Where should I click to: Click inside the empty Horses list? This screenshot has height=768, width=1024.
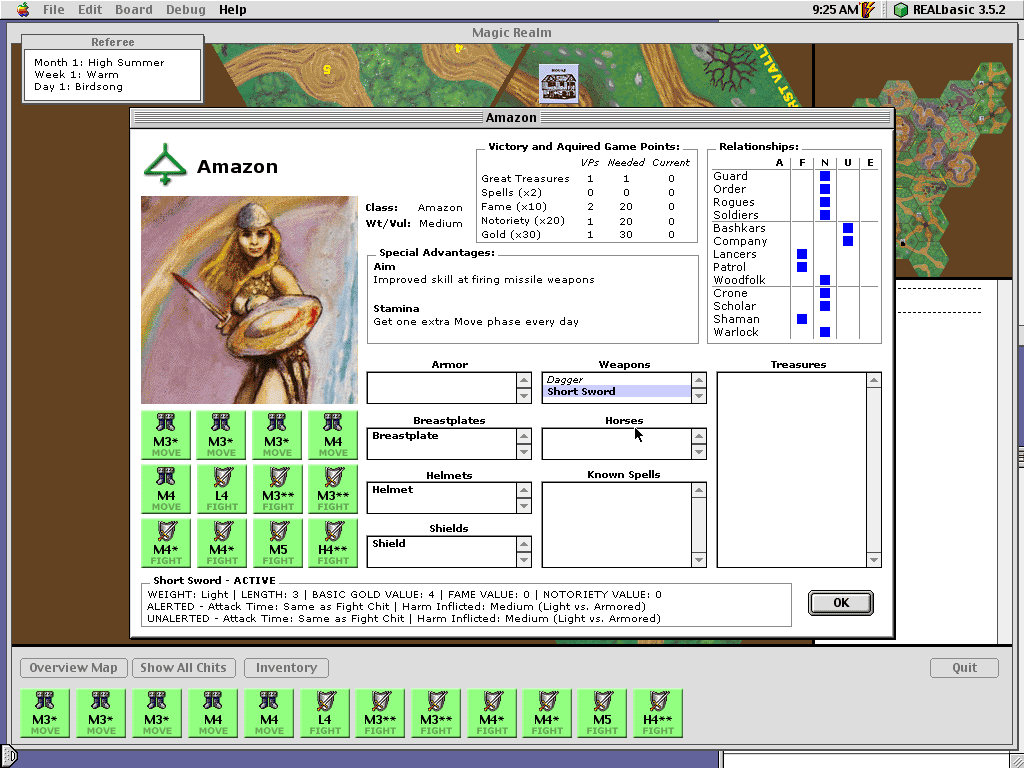[616, 444]
